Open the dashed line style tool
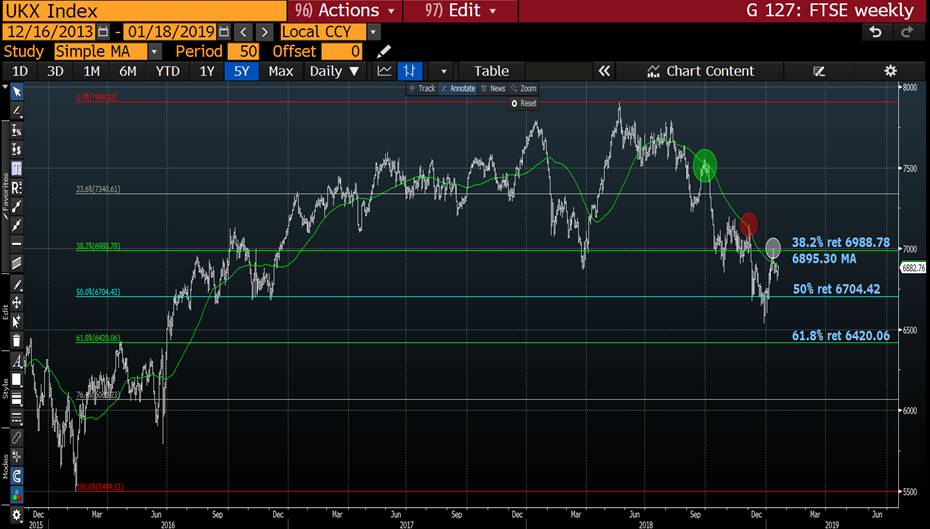Screen dimensions: 930x529 pos(17,418)
